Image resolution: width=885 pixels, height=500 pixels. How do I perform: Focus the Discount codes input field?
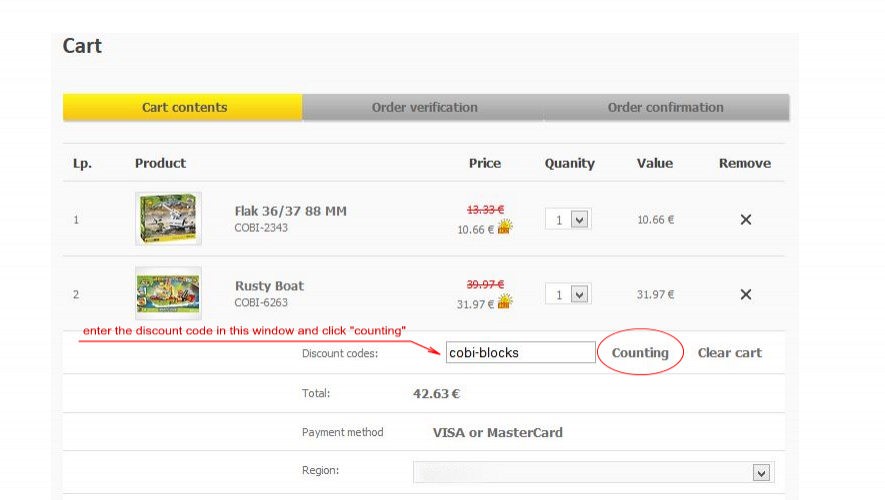(x=520, y=353)
